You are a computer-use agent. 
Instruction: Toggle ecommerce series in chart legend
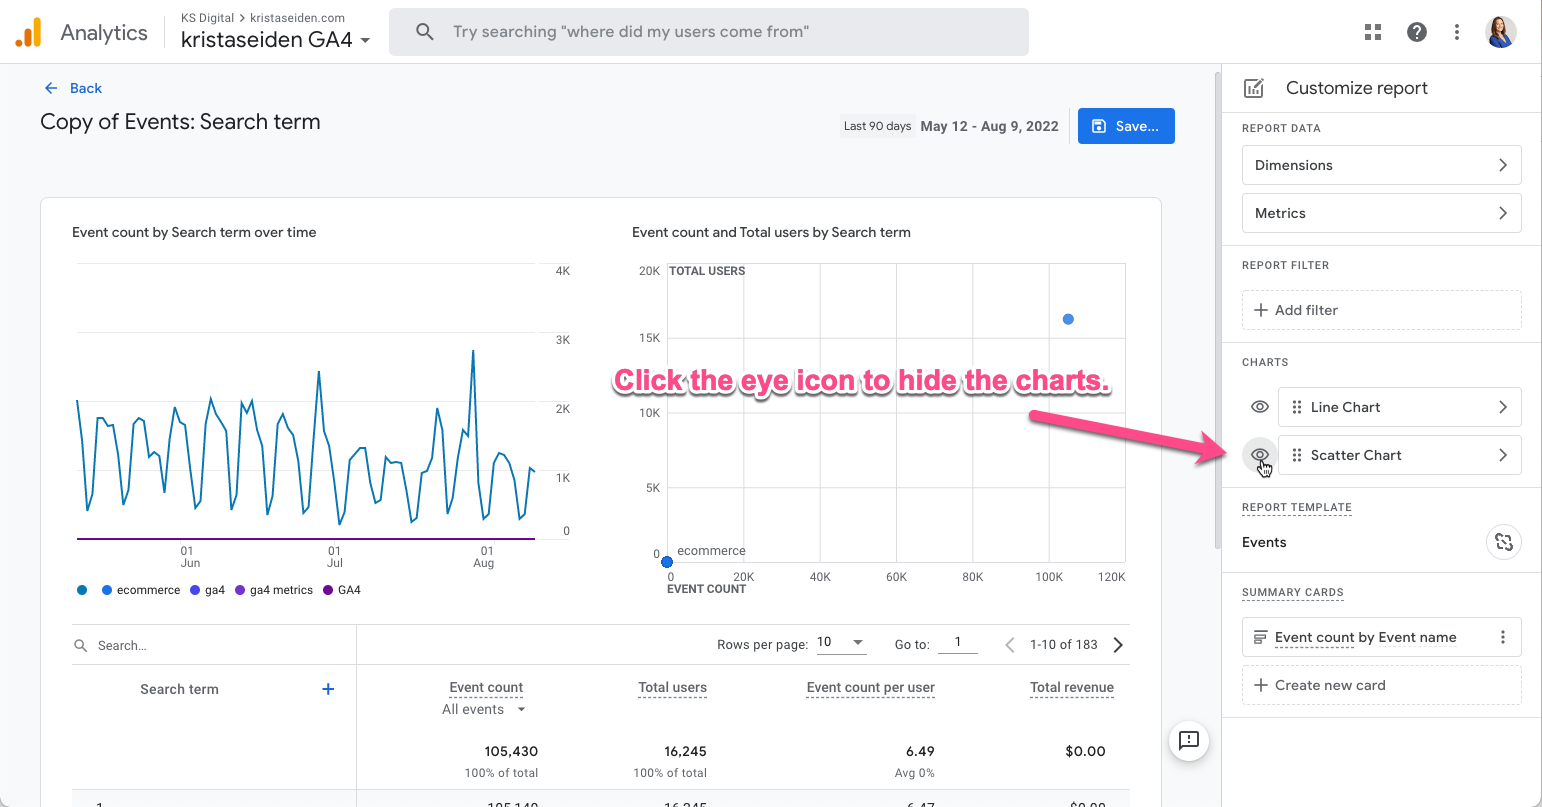click(140, 590)
